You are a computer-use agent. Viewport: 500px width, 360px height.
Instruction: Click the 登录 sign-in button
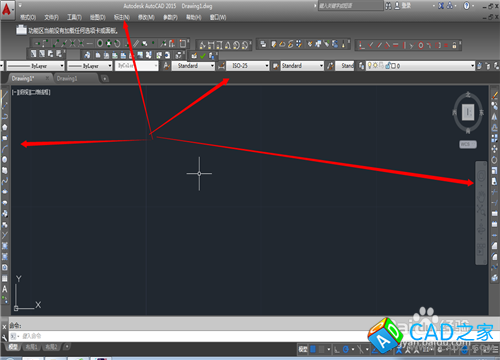pos(403,6)
